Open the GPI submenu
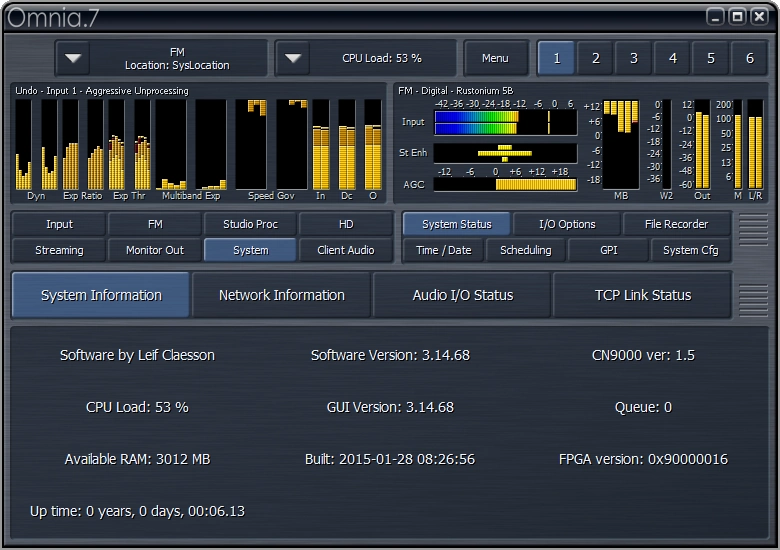Viewport: 780px width, 550px height. coord(608,250)
